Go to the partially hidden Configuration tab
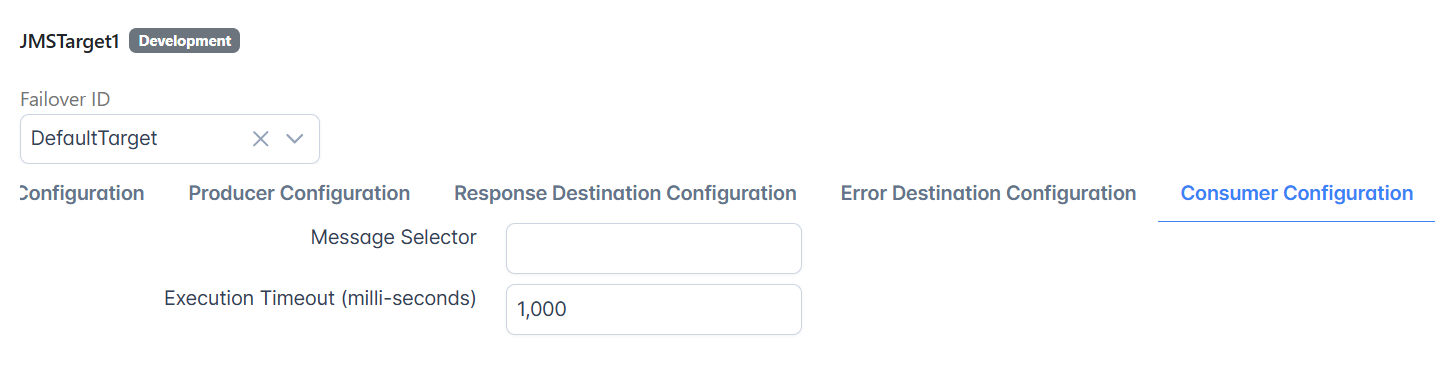The height and width of the screenshot is (376, 1456). (82, 193)
